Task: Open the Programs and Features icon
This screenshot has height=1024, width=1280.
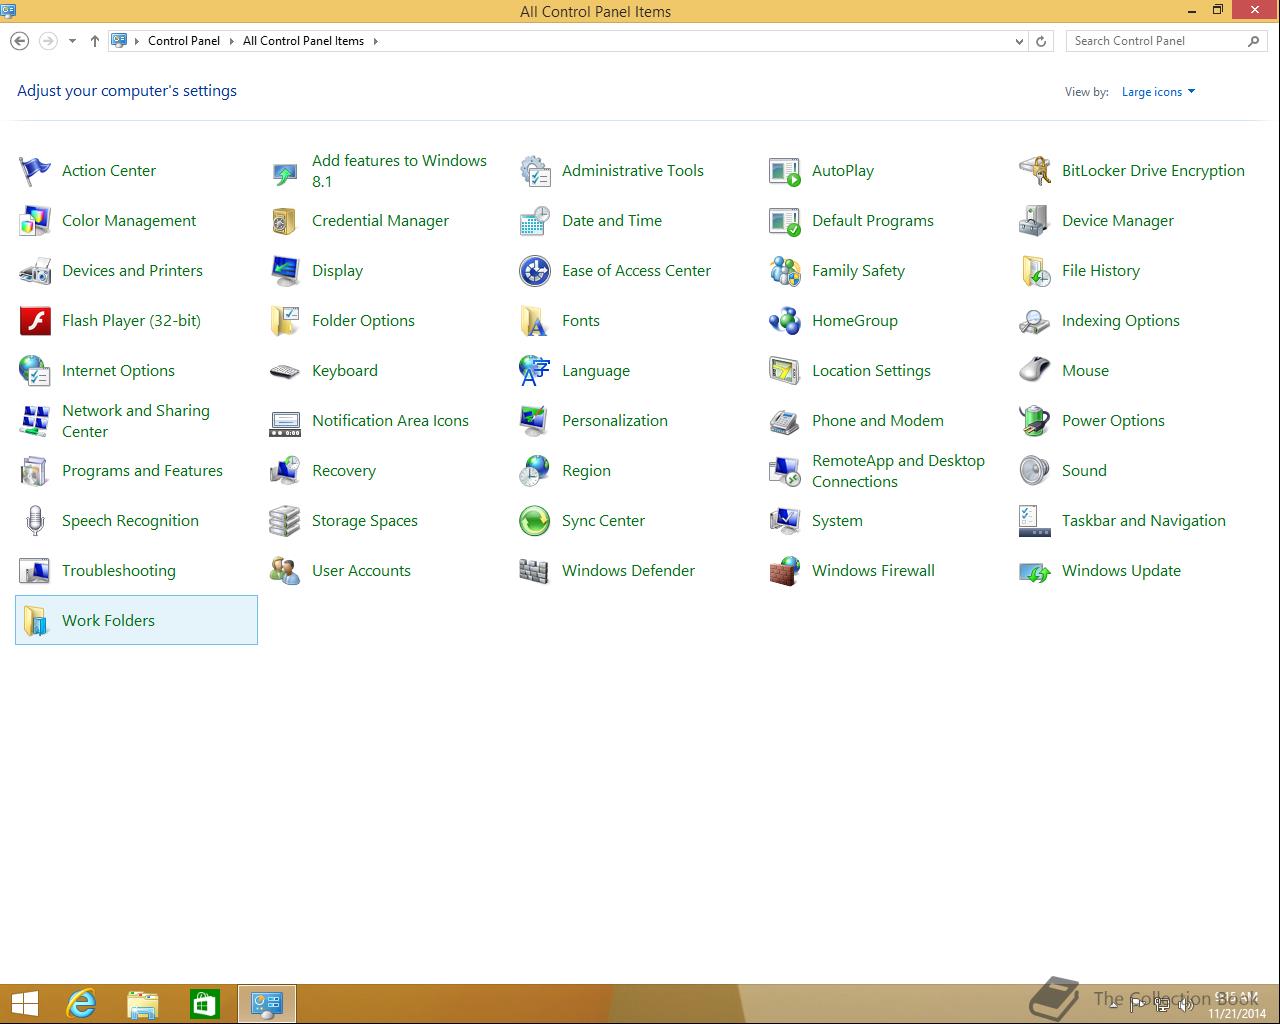Action: tap(35, 471)
